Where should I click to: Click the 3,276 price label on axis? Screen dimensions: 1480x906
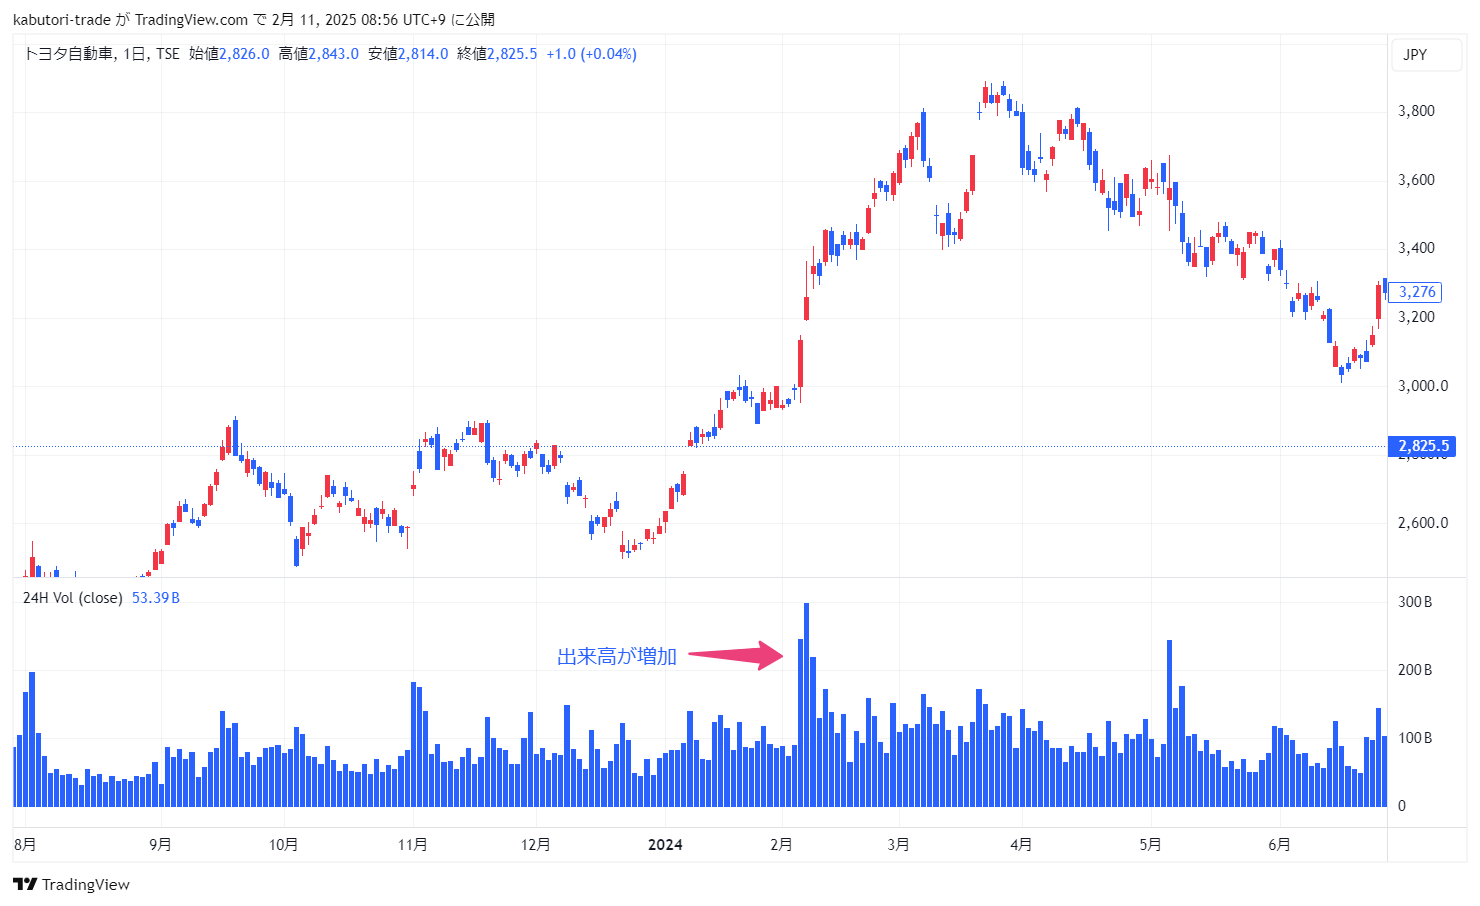(x=1416, y=292)
